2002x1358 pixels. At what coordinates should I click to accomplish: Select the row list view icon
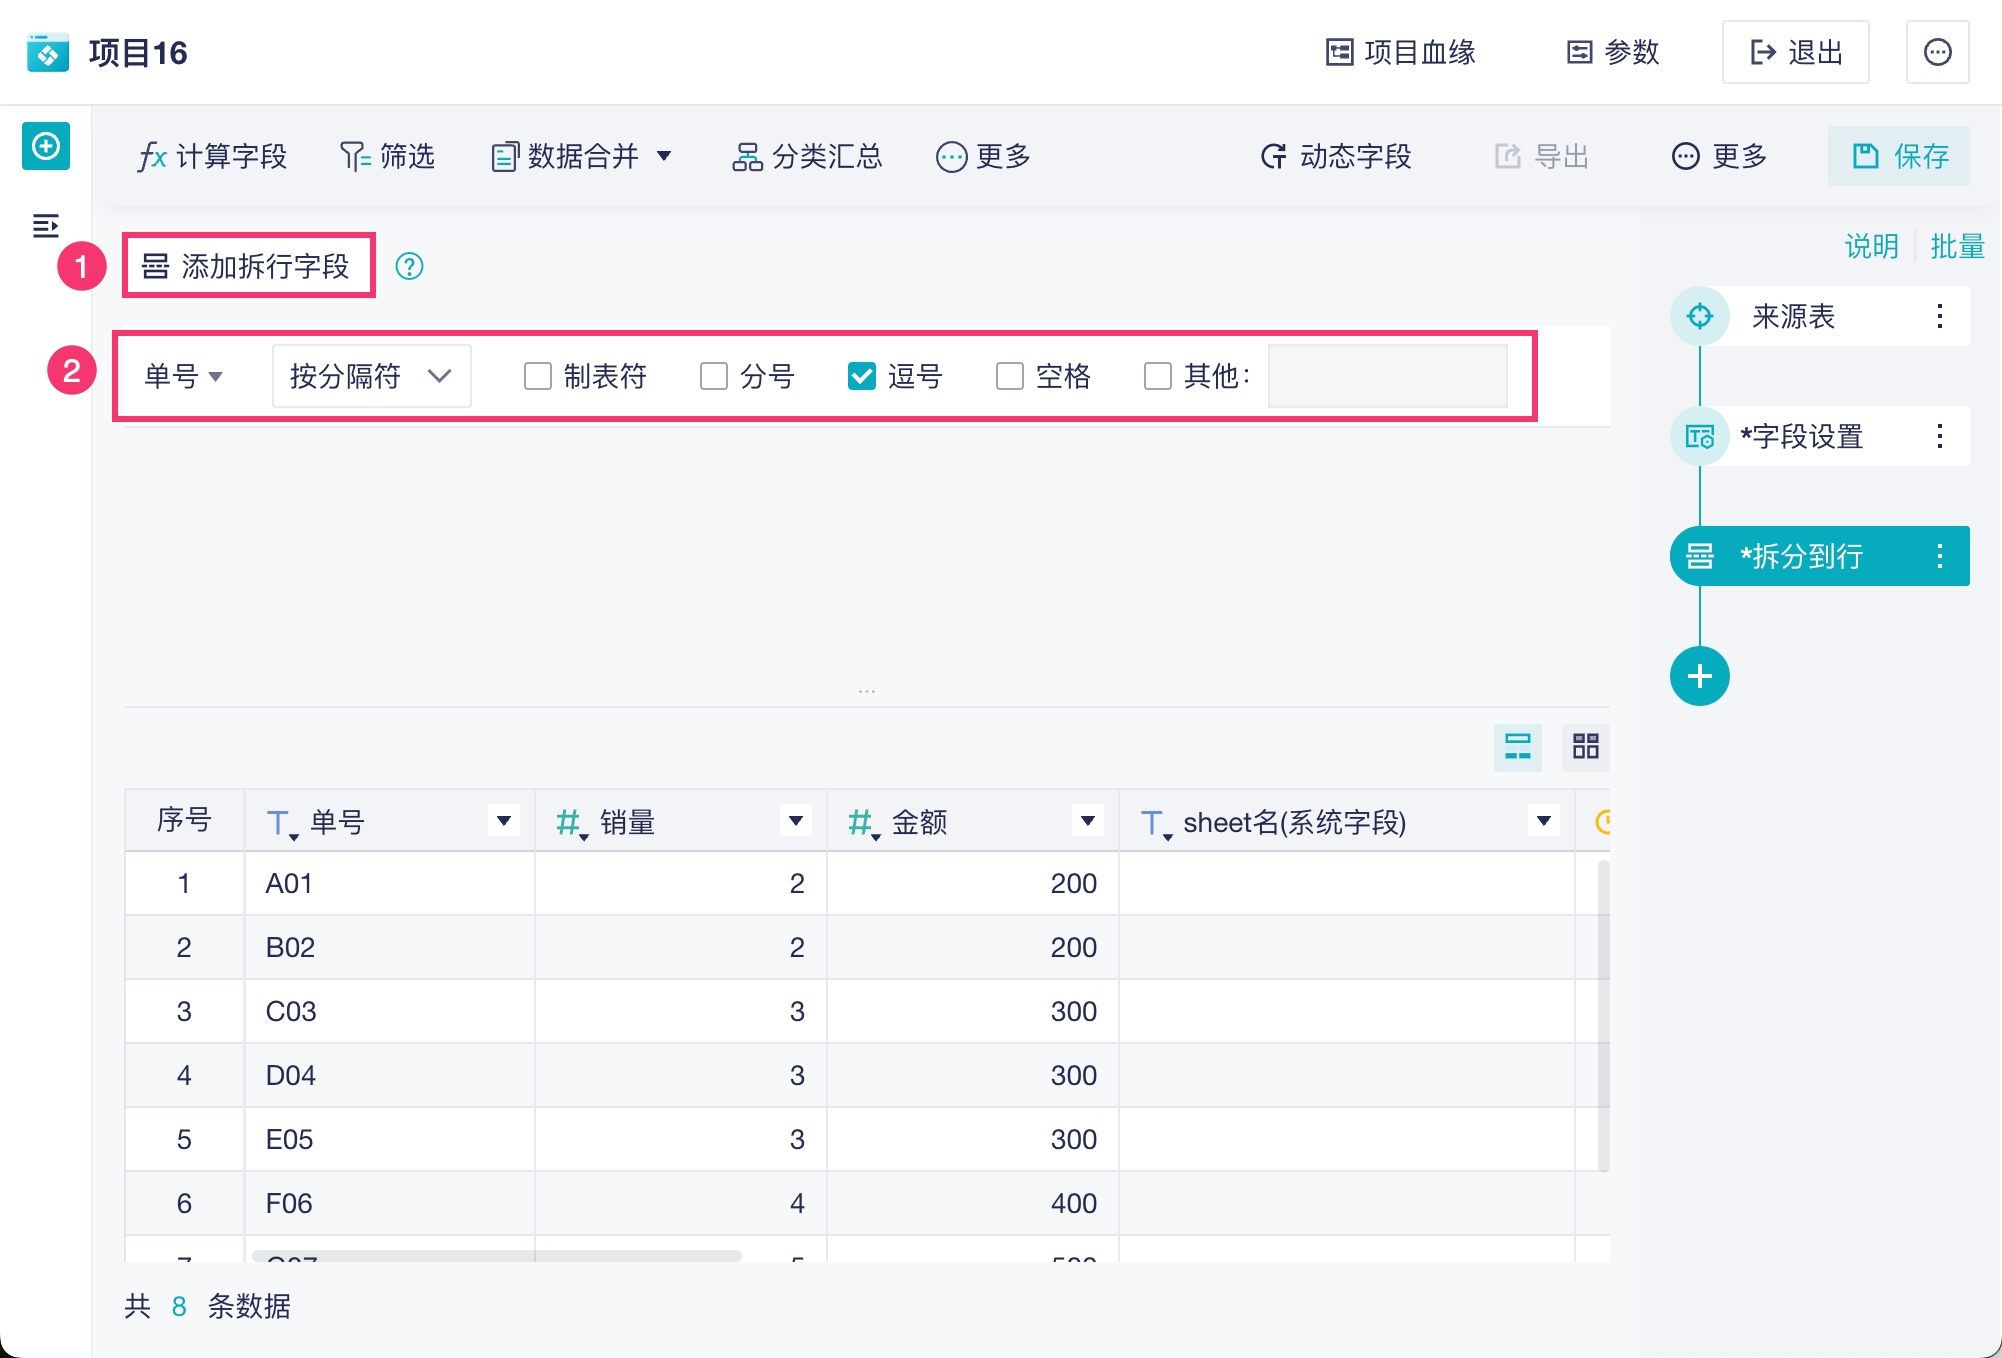(1517, 746)
